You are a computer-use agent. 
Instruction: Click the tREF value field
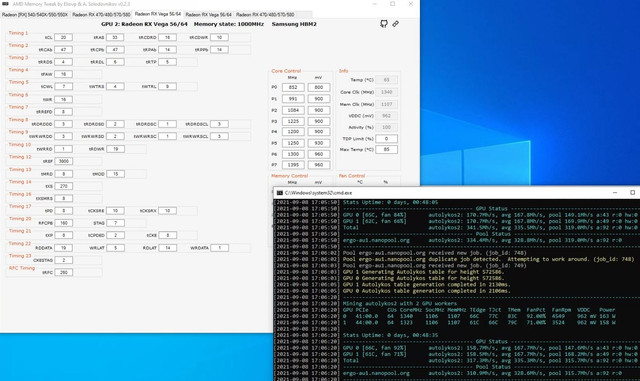click(63, 161)
